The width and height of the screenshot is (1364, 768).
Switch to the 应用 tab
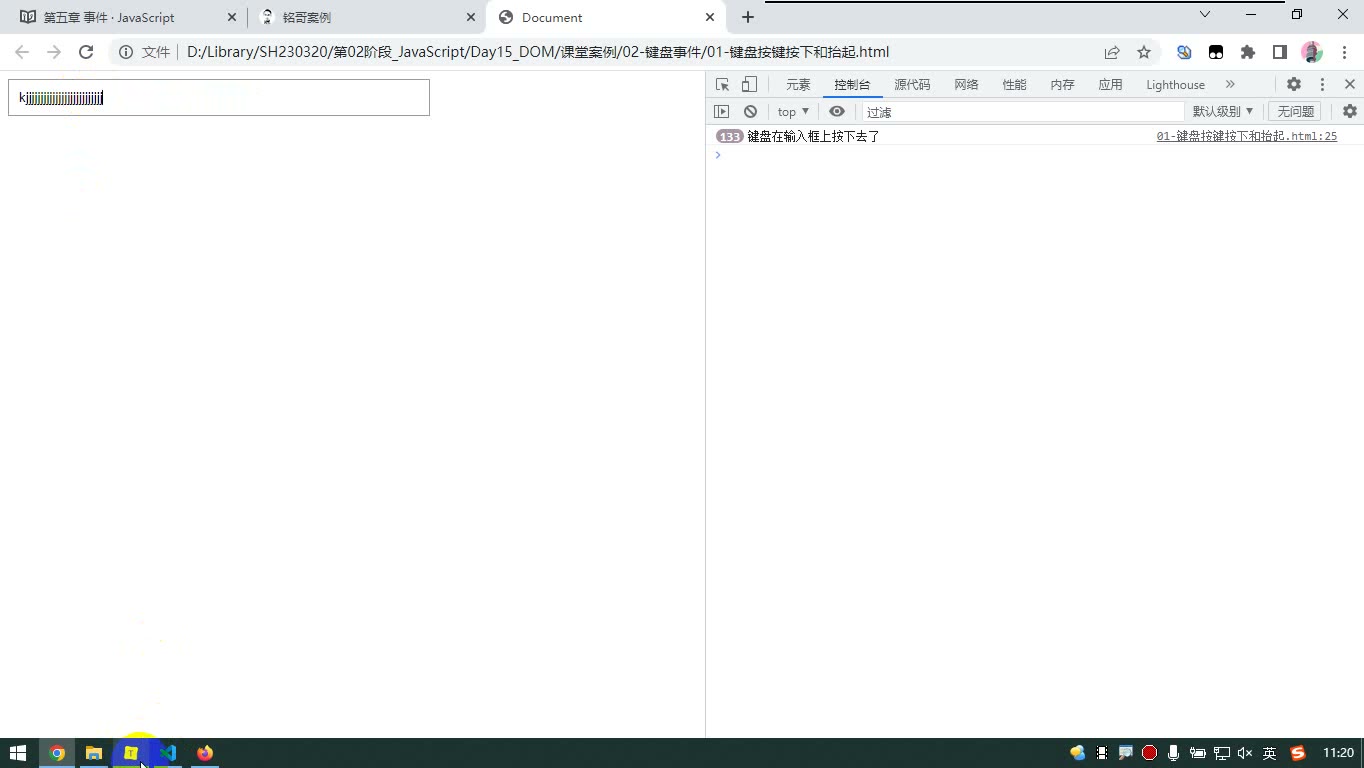1110,85
